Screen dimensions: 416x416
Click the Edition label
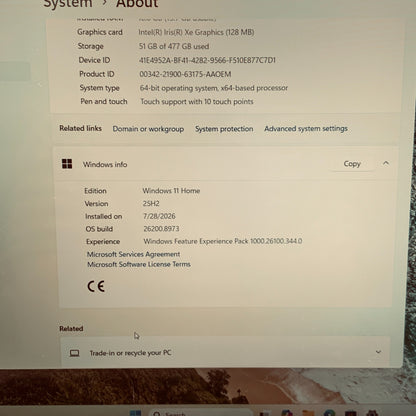[x=95, y=191]
